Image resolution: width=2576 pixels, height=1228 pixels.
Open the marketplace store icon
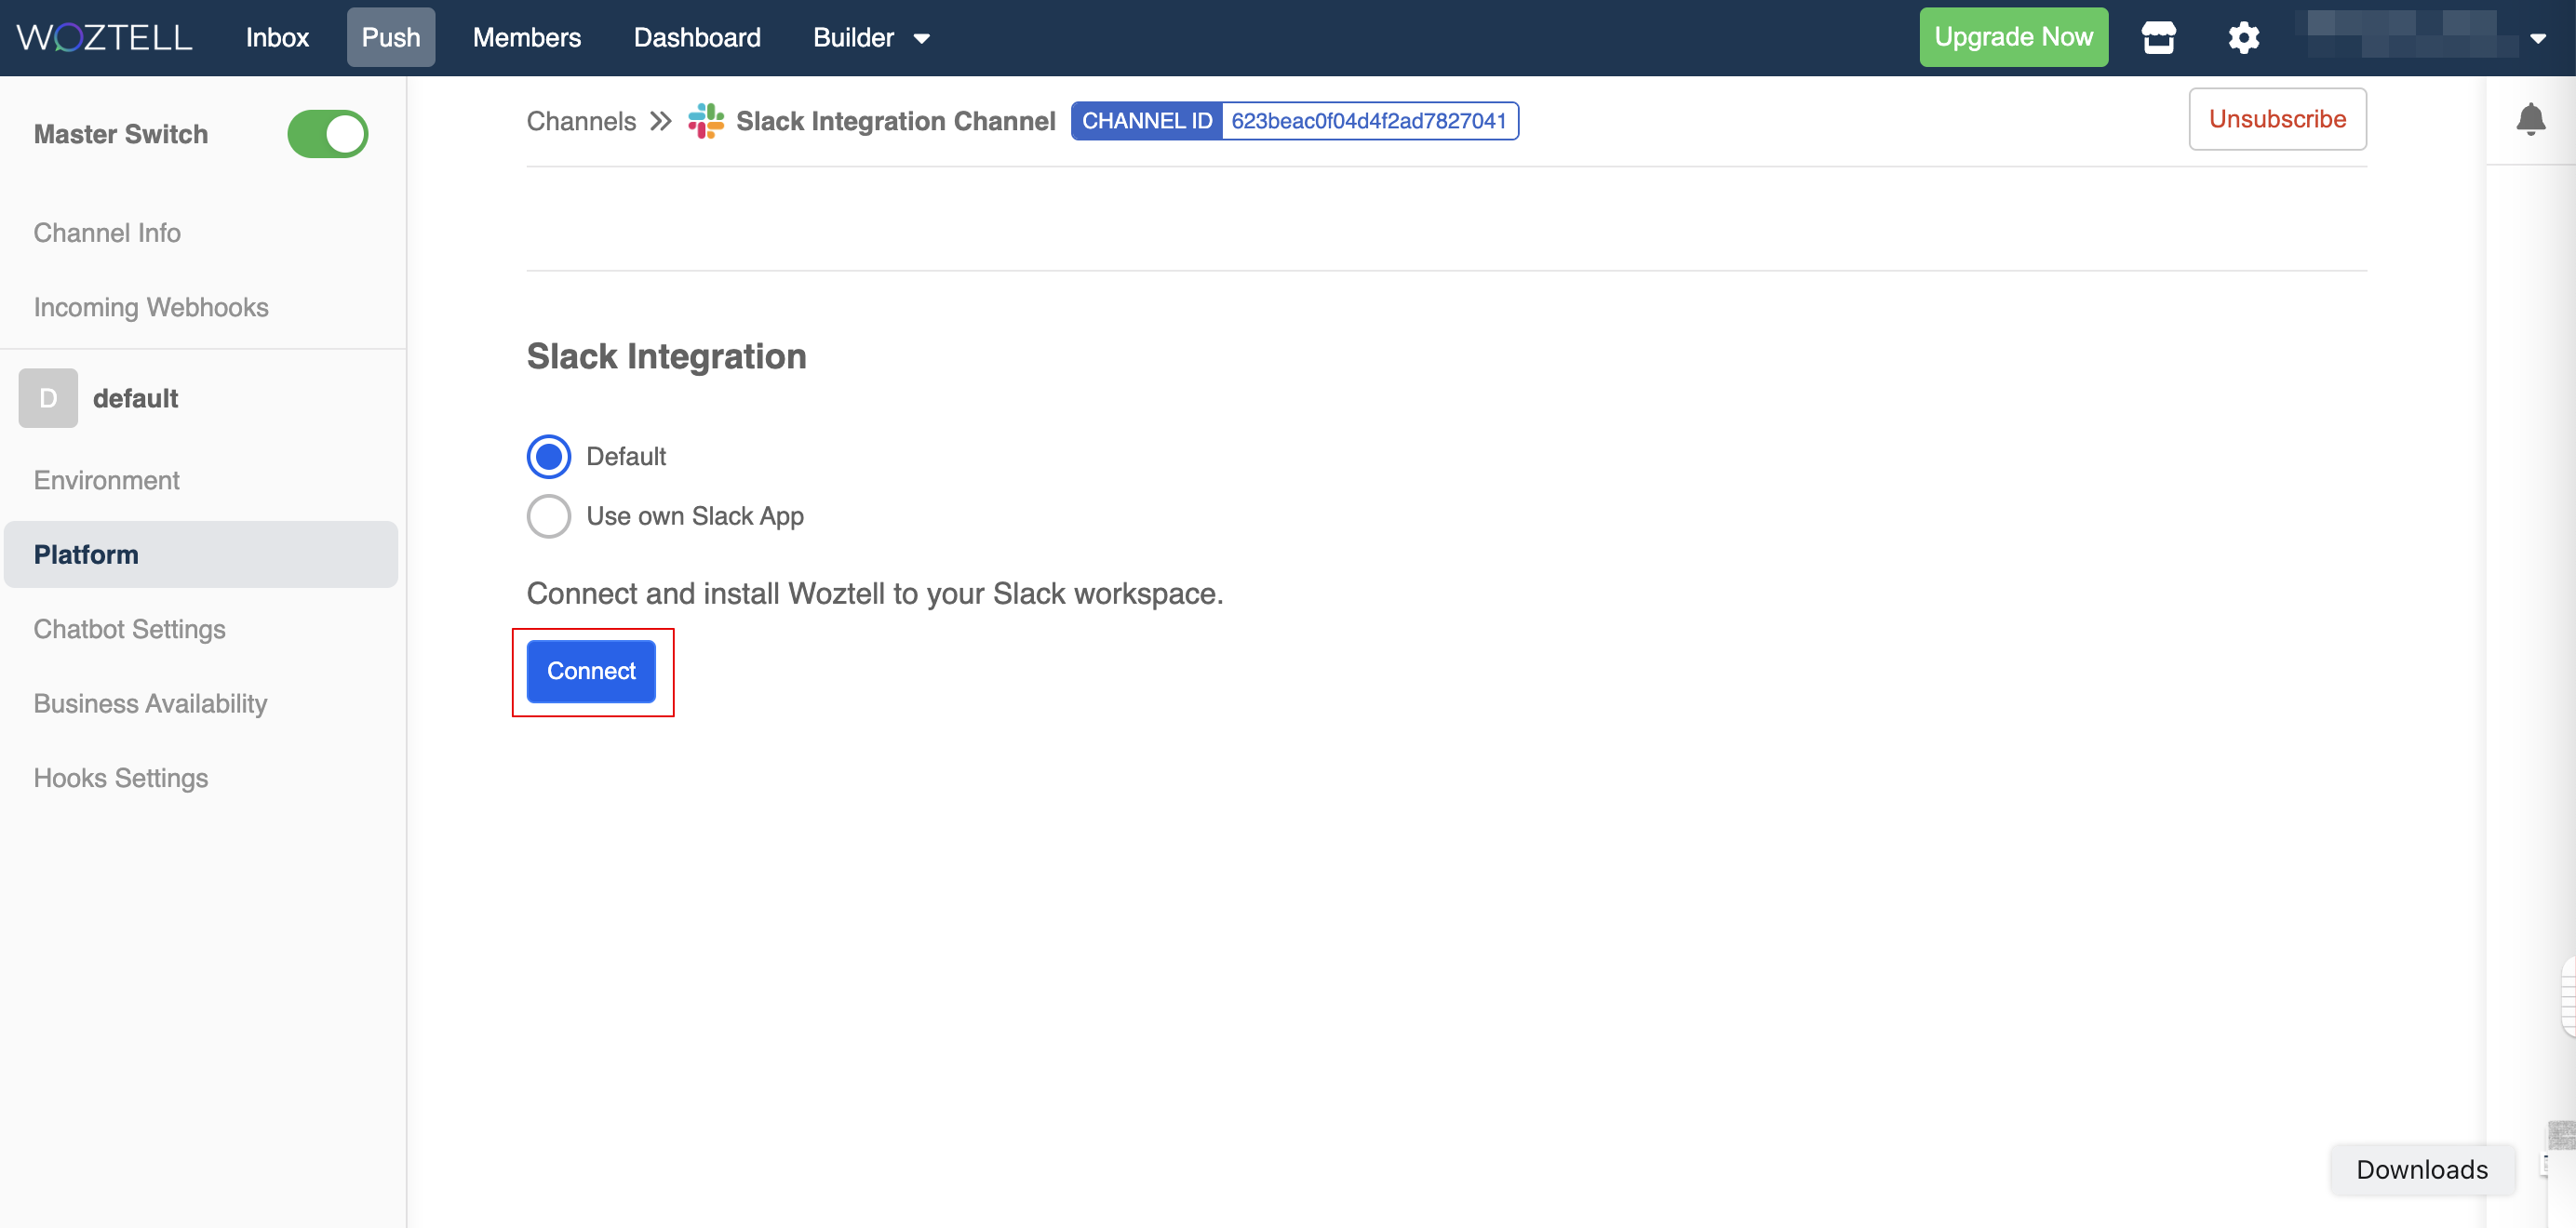(x=2158, y=37)
